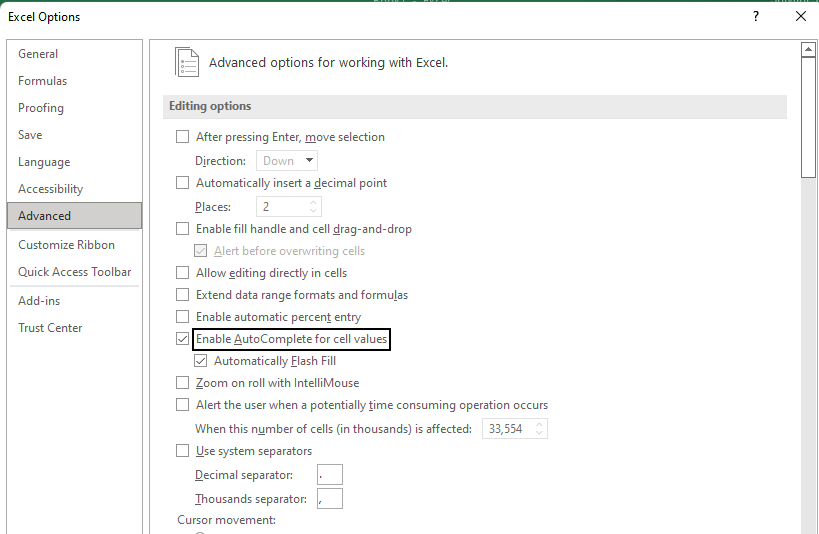819x534 pixels.
Task: Toggle 'Automatically insert a decimal point'
Action: (182, 183)
